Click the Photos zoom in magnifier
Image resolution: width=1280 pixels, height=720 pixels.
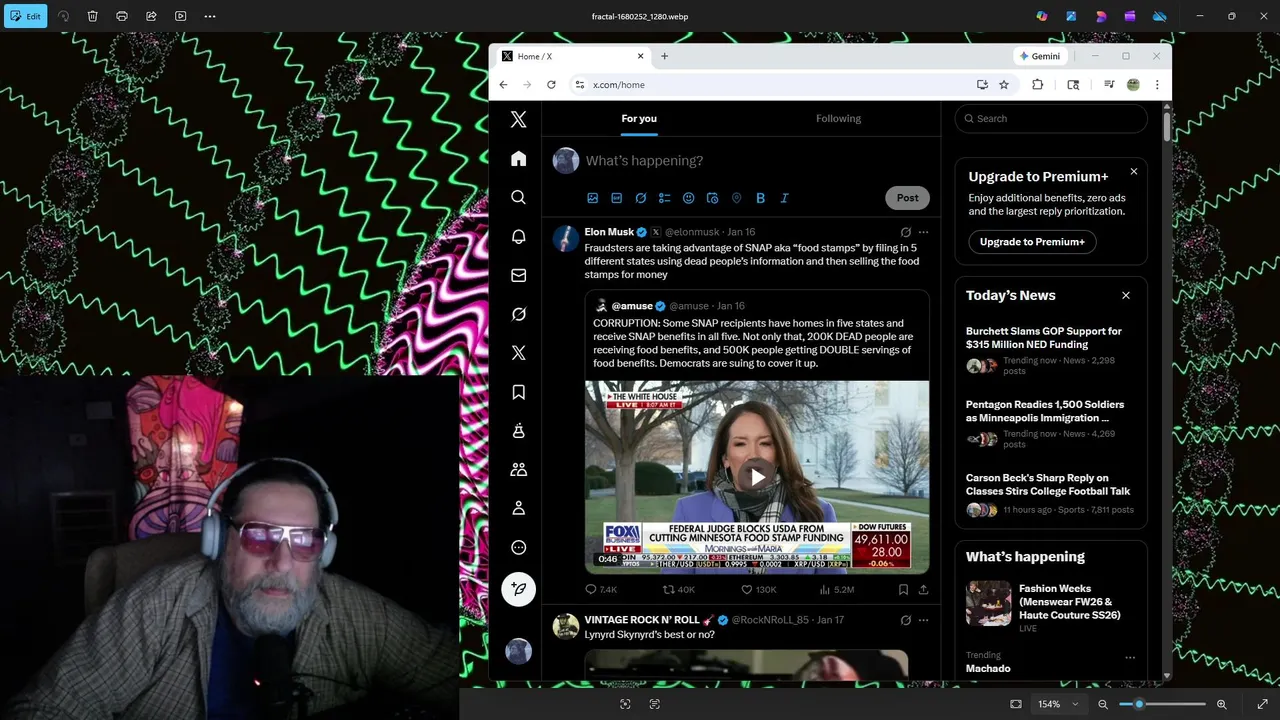click(x=1221, y=704)
